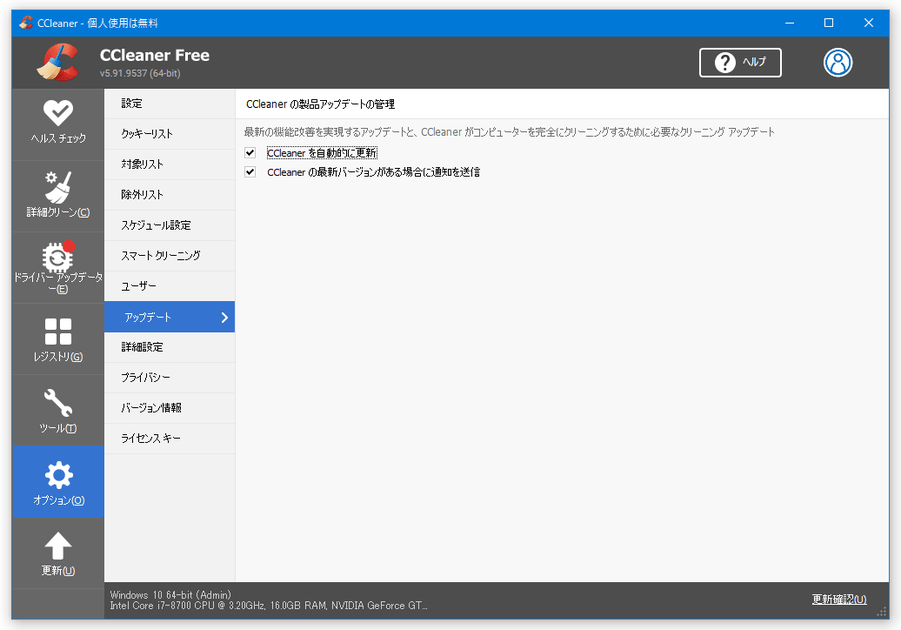The width and height of the screenshot is (901, 630).
Task: Open the クッキーリスト page
Action: pyautogui.click(x=170, y=134)
